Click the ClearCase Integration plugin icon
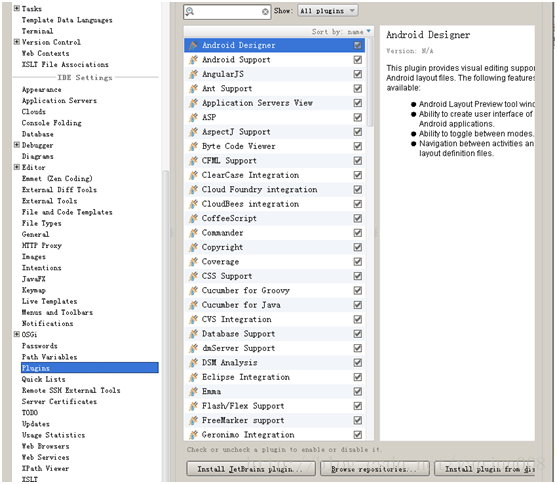 pyautogui.click(x=193, y=175)
